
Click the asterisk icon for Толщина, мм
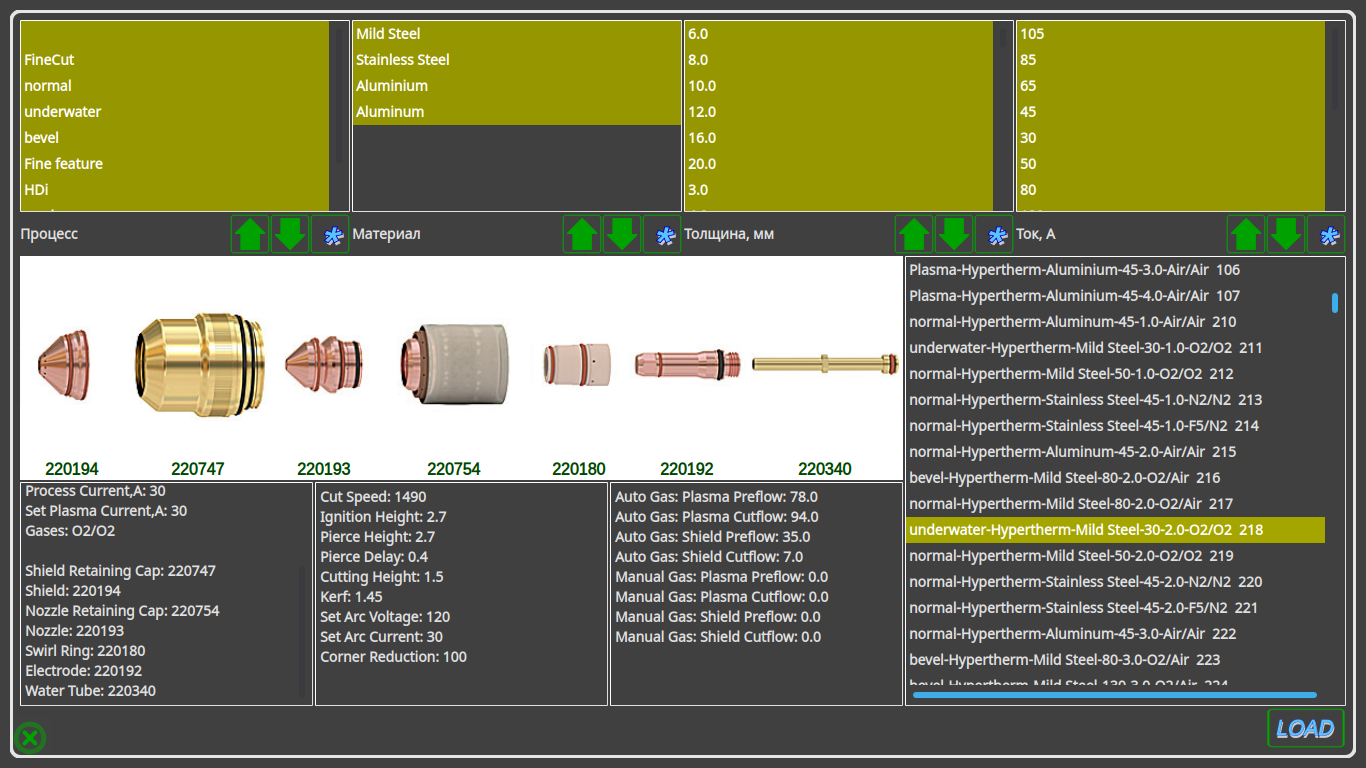[x=994, y=235]
